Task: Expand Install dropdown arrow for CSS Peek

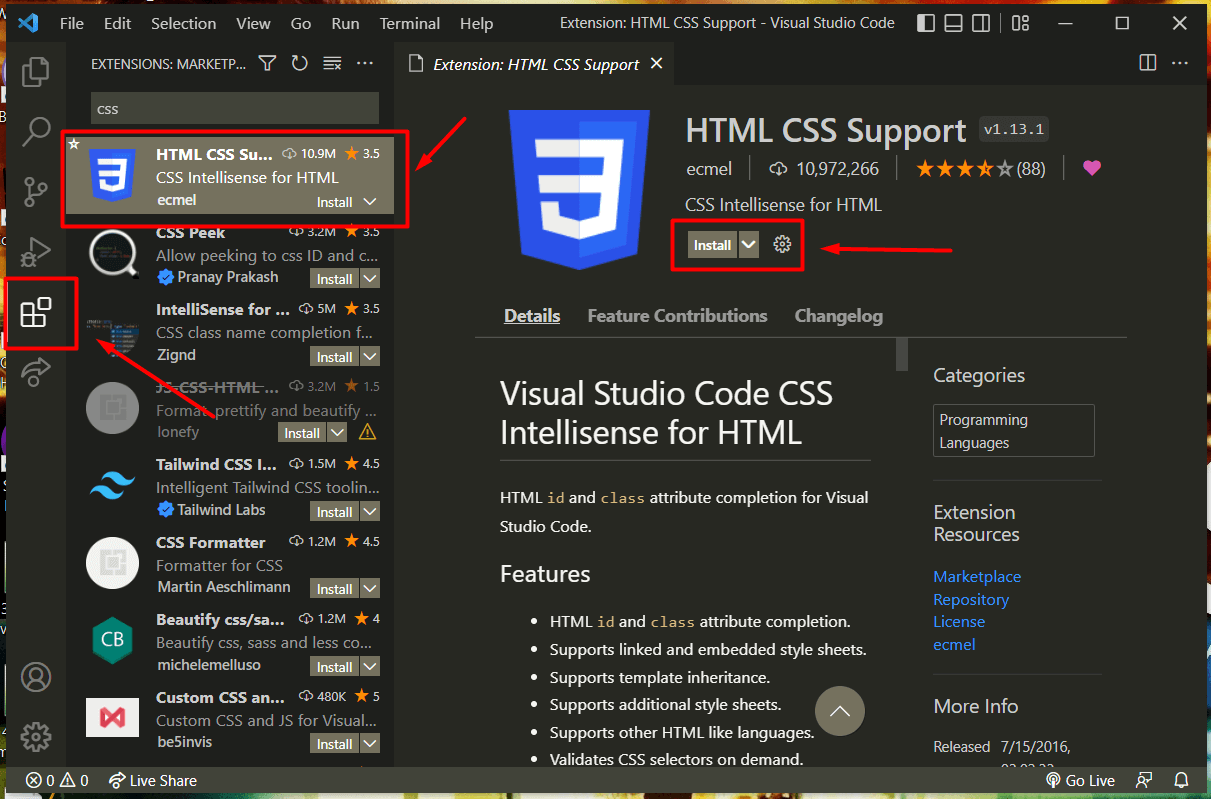Action: [370, 279]
